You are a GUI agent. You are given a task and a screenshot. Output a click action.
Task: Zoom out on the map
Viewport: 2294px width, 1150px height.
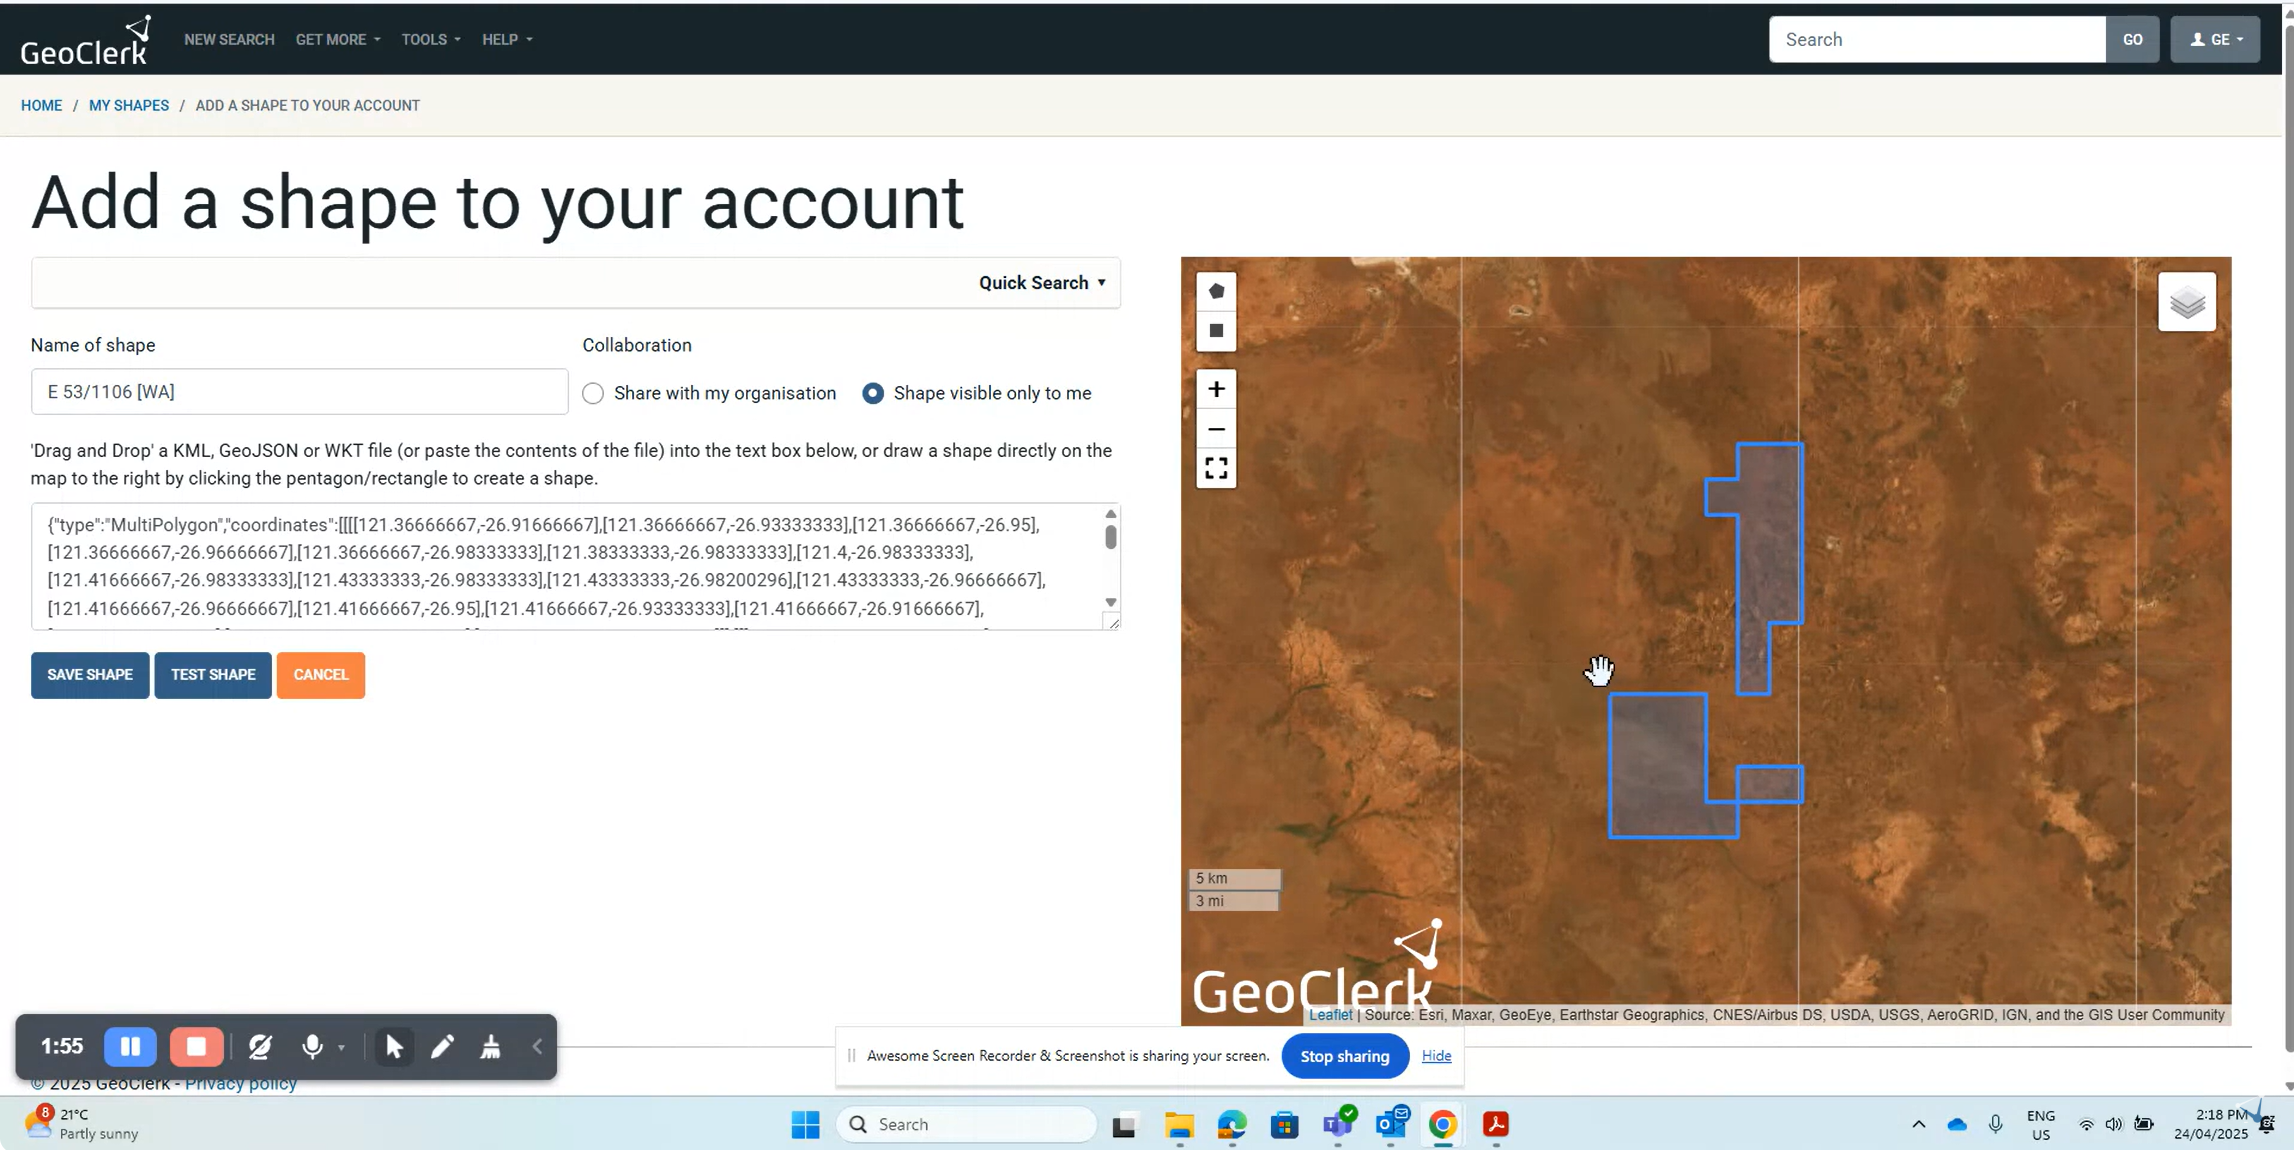(x=1216, y=429)
